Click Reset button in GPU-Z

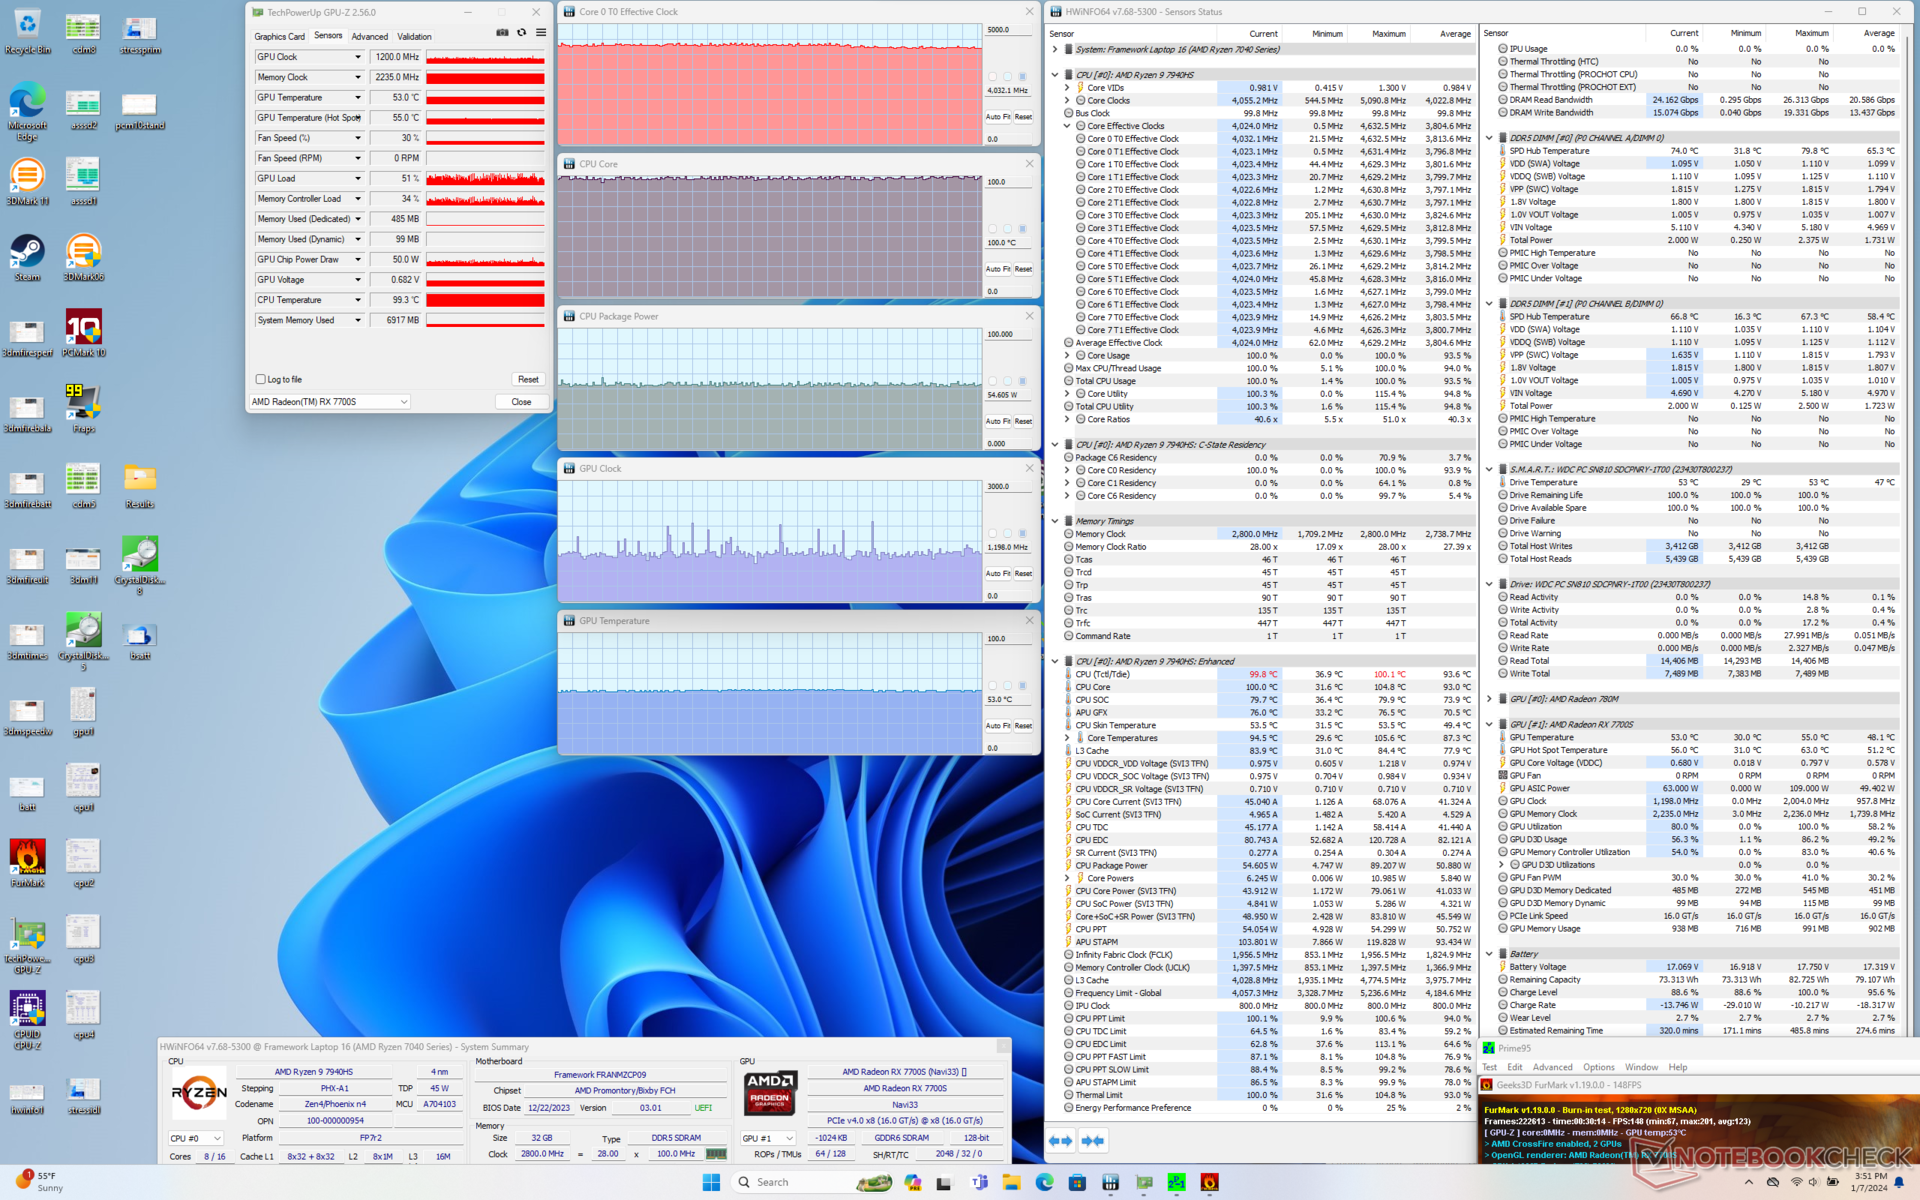coord(528,379)
